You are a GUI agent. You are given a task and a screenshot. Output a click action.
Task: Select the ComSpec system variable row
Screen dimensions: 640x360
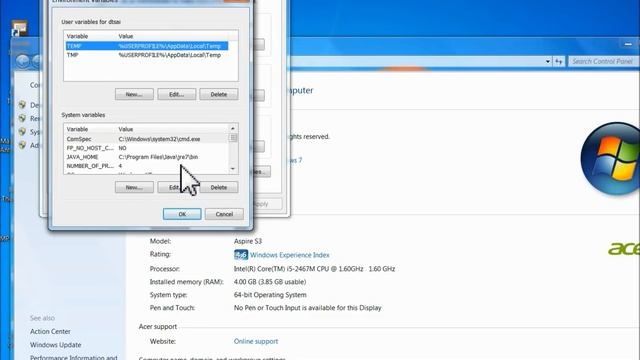(147, 139)
